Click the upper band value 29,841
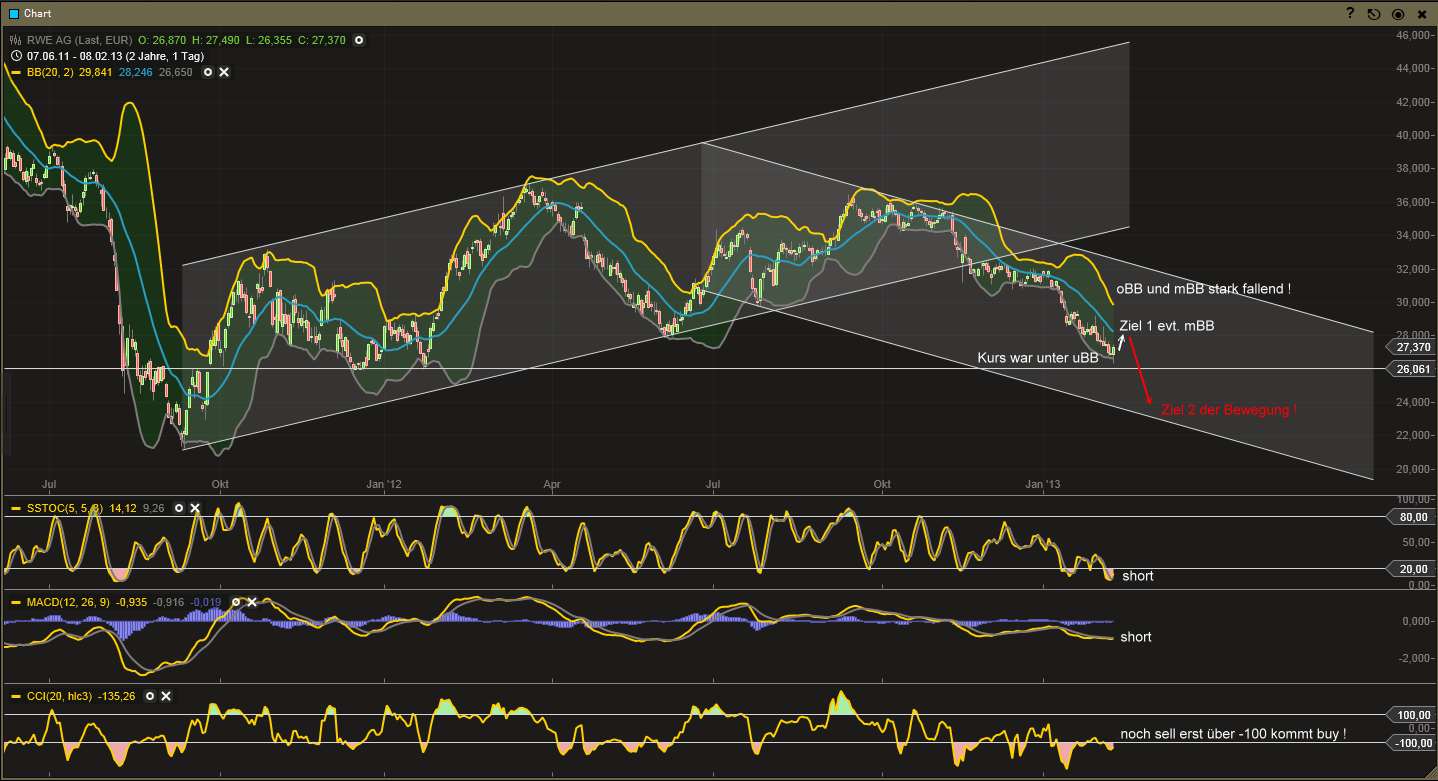 point(95,72)
